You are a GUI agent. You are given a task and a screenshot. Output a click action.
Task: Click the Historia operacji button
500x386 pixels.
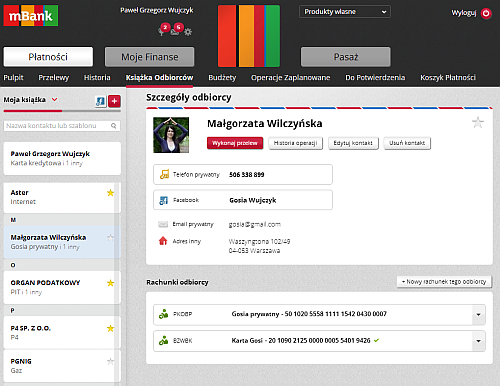[x=295, y=143]
